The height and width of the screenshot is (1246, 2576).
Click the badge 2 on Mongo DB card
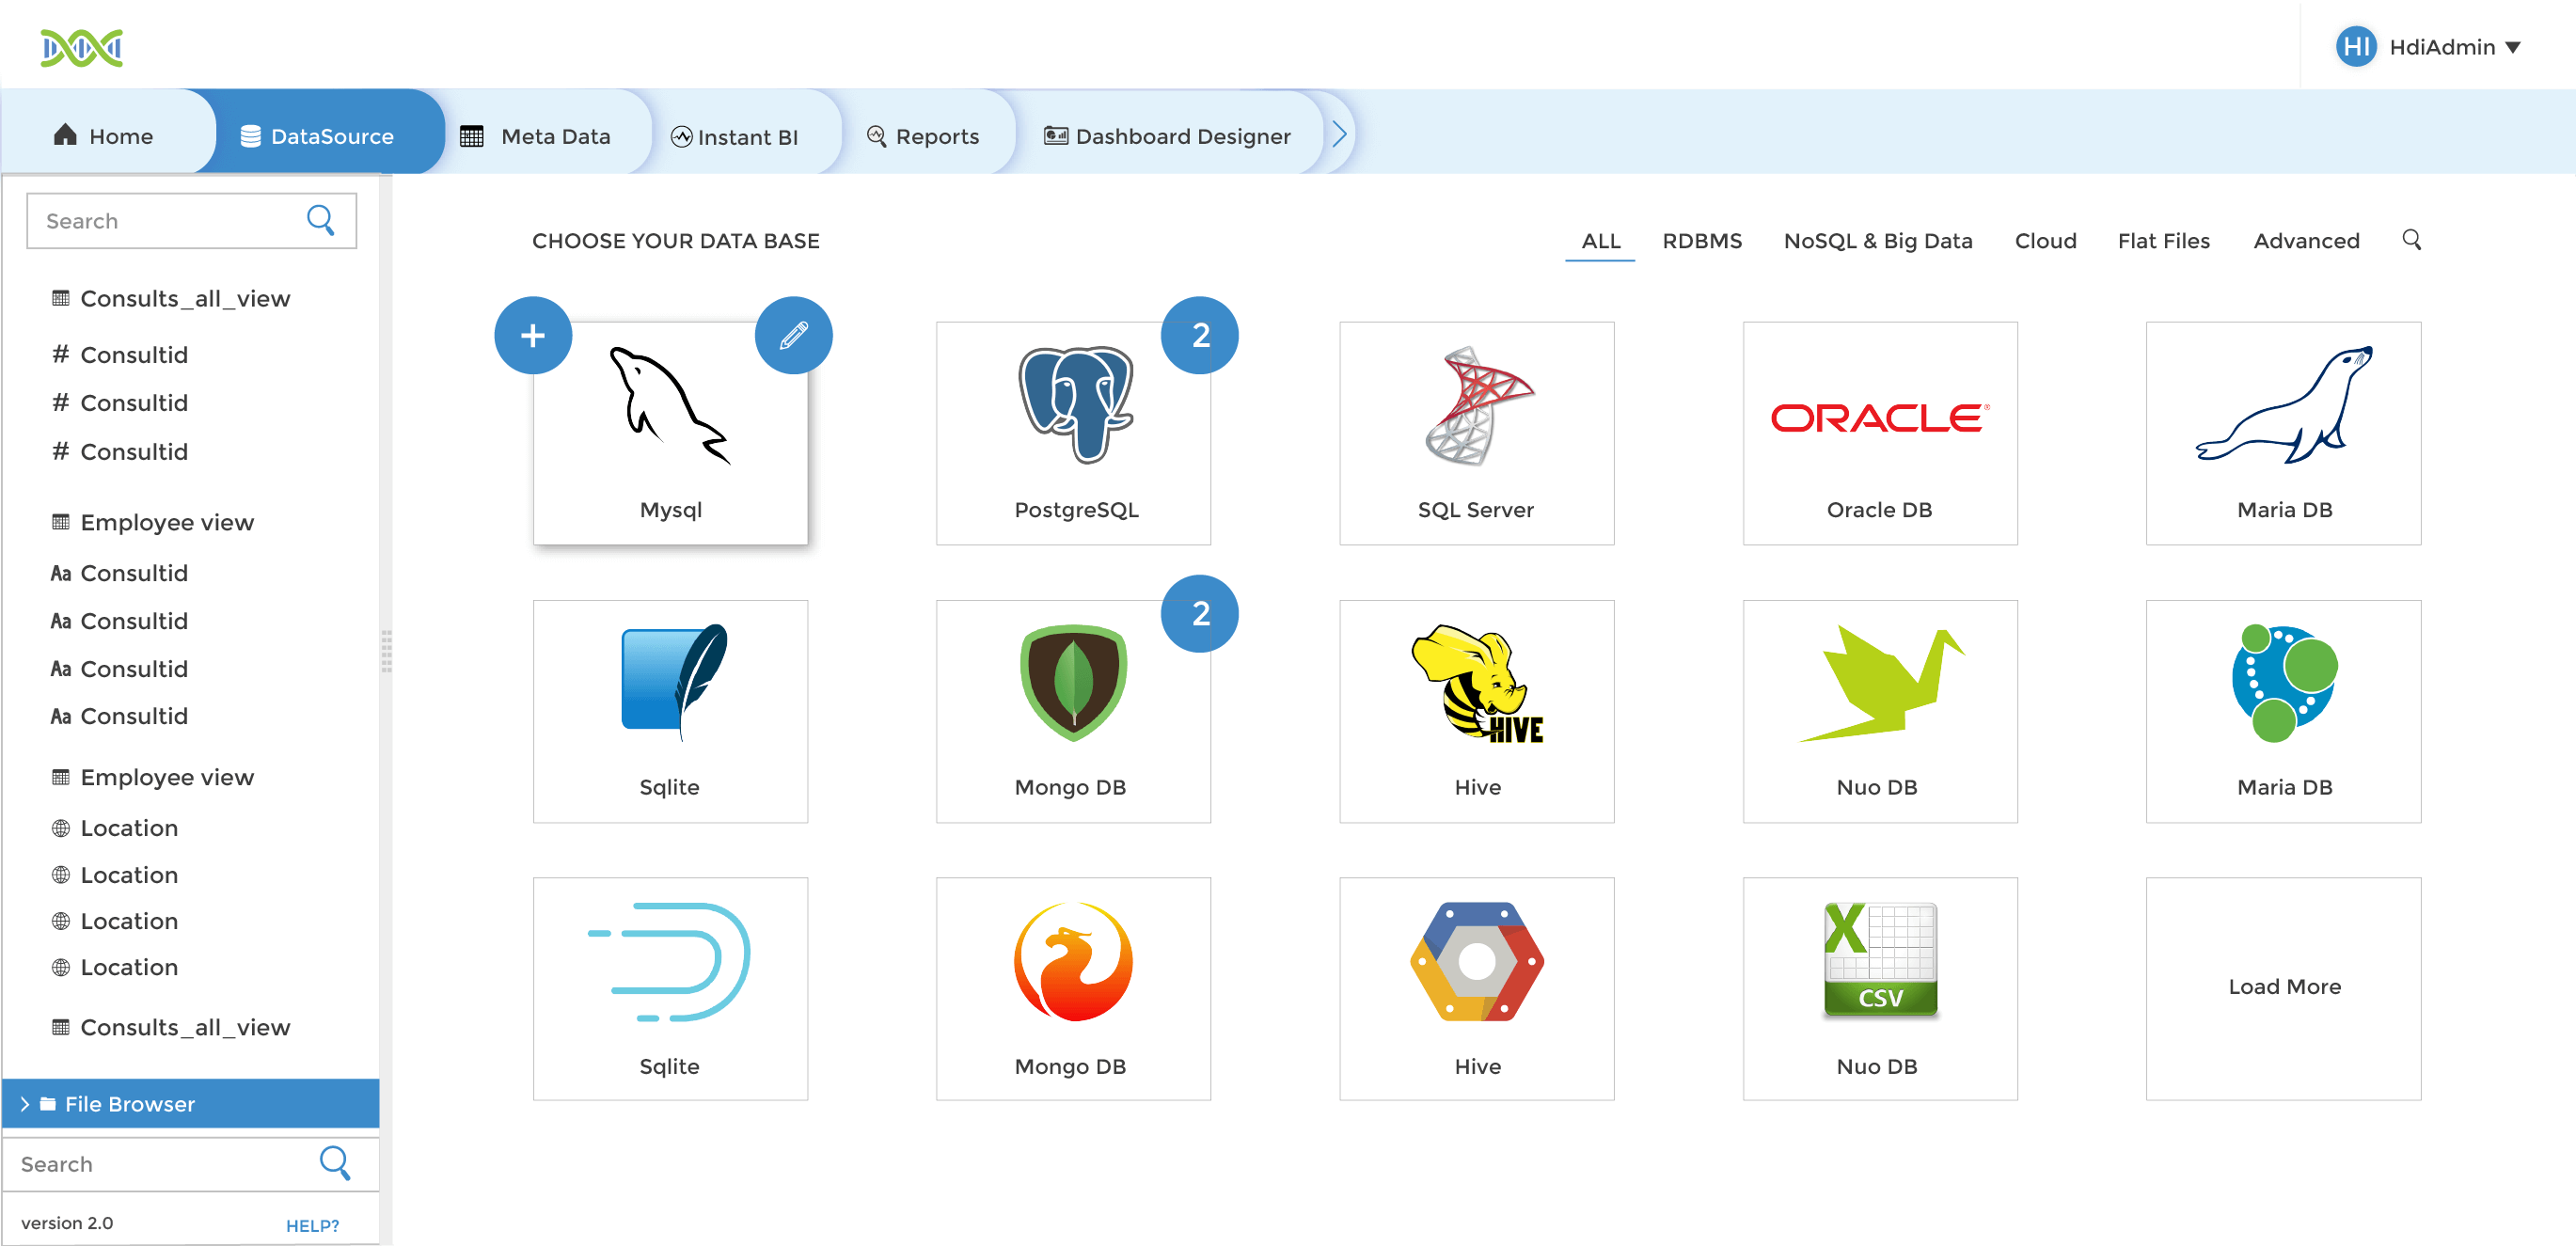[1200, 613]
